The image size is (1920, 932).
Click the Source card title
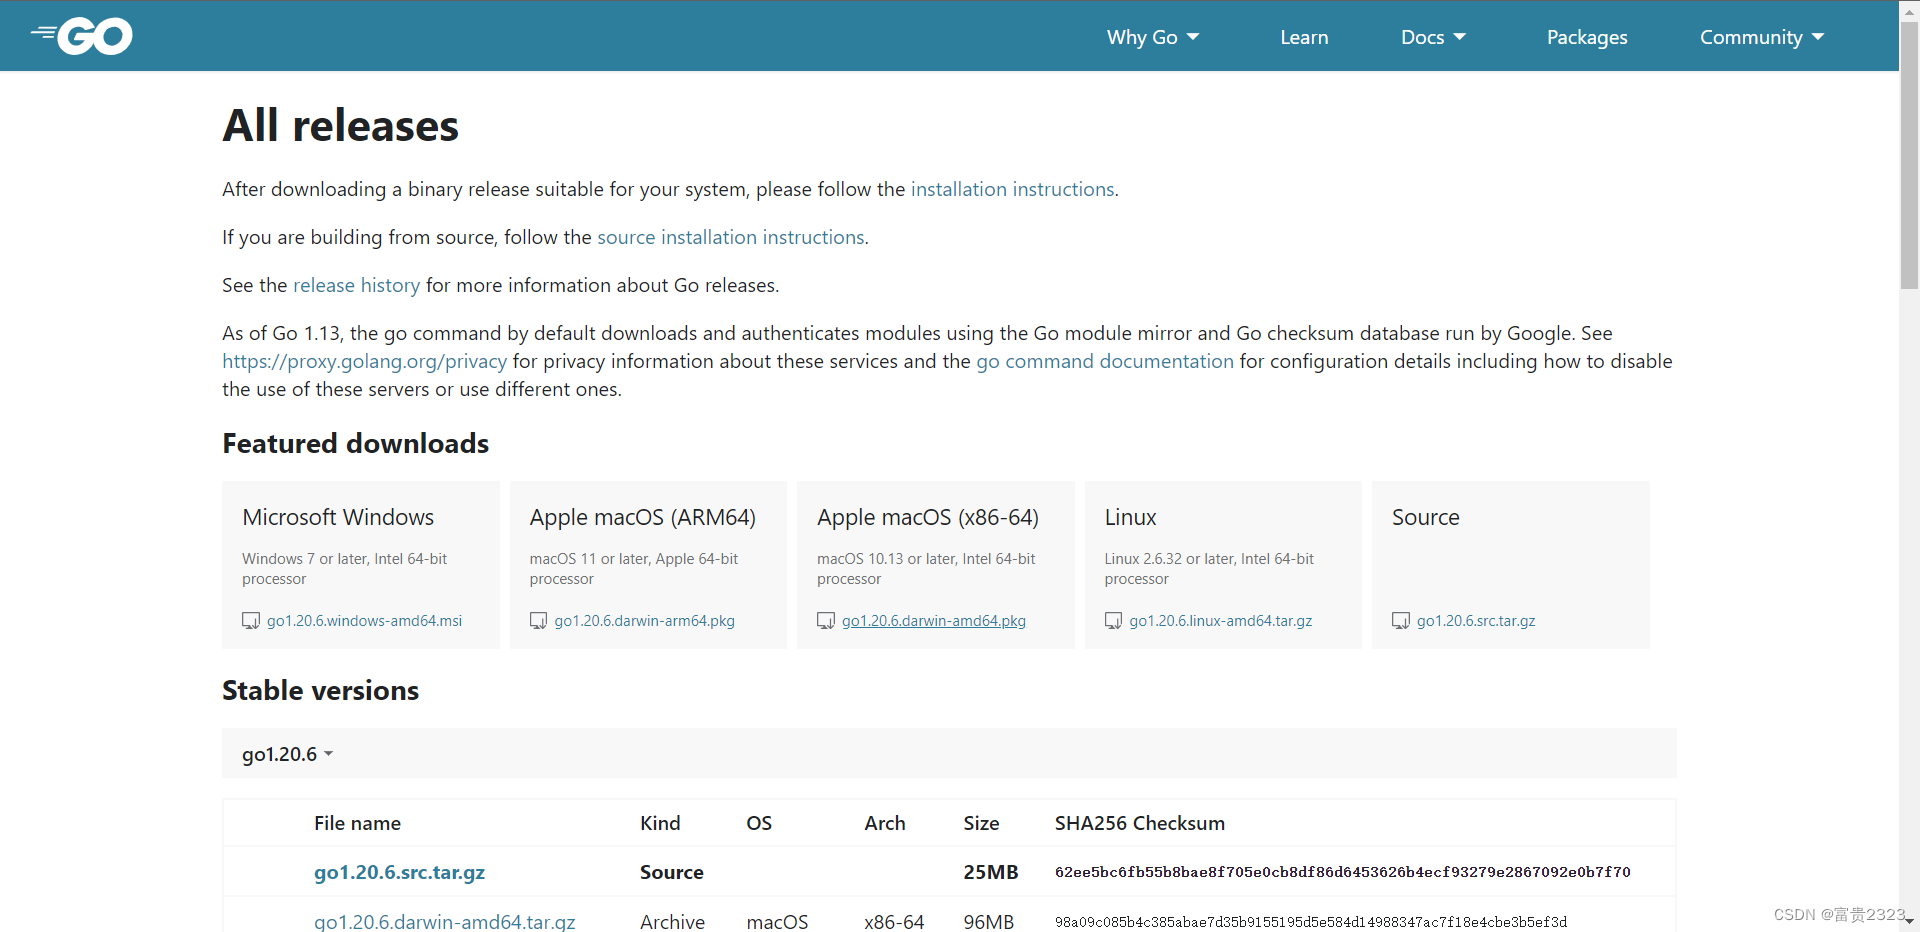(x=1425, y=517)
